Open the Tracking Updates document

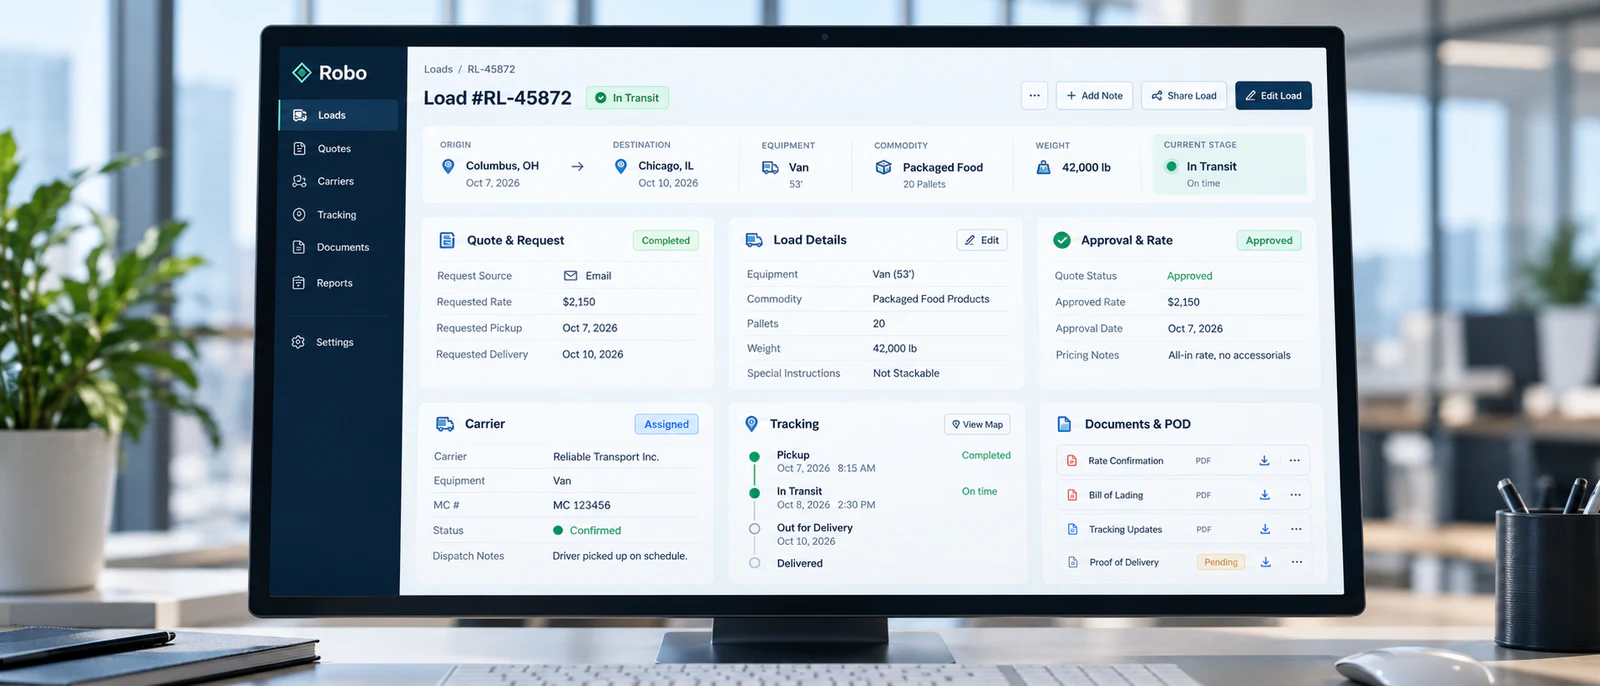1125,530
